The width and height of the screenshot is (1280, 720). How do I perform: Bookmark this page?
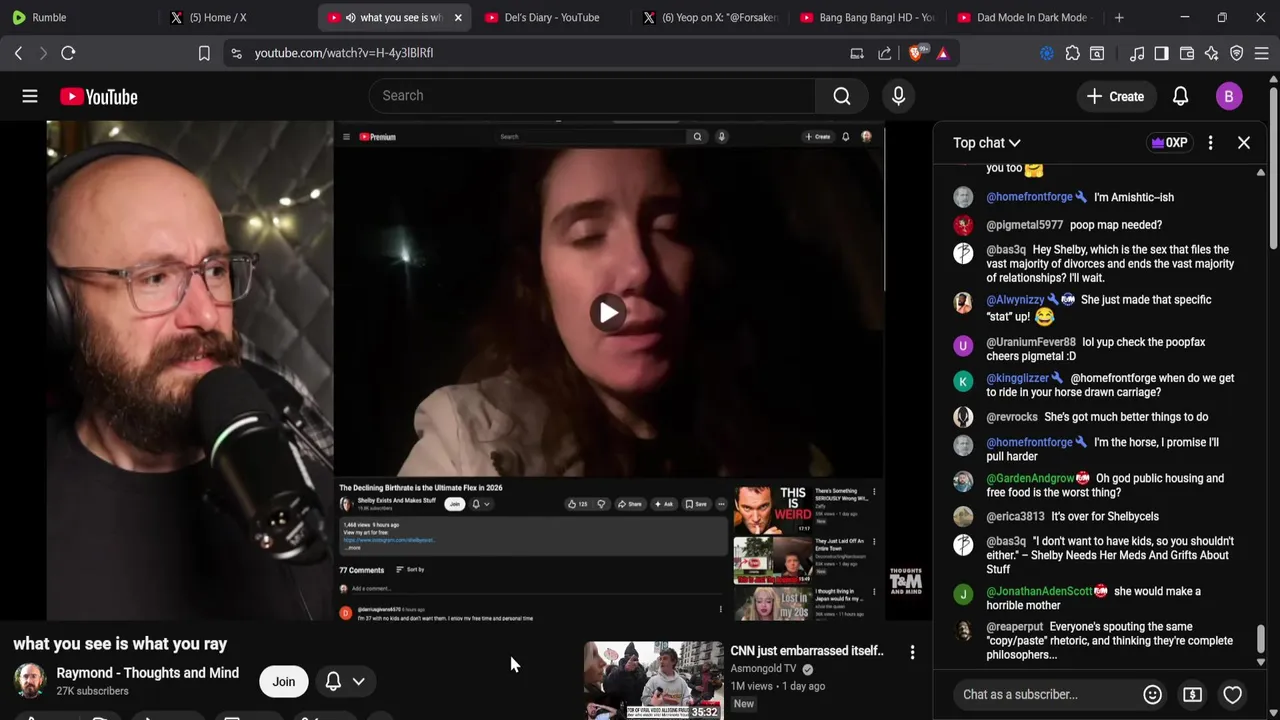(204, 53)
